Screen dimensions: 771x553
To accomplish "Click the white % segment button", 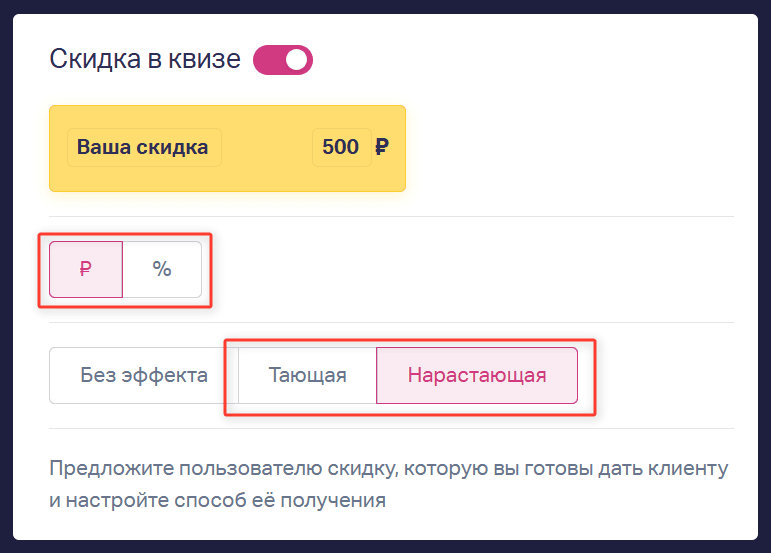I will tap(162, 269).
